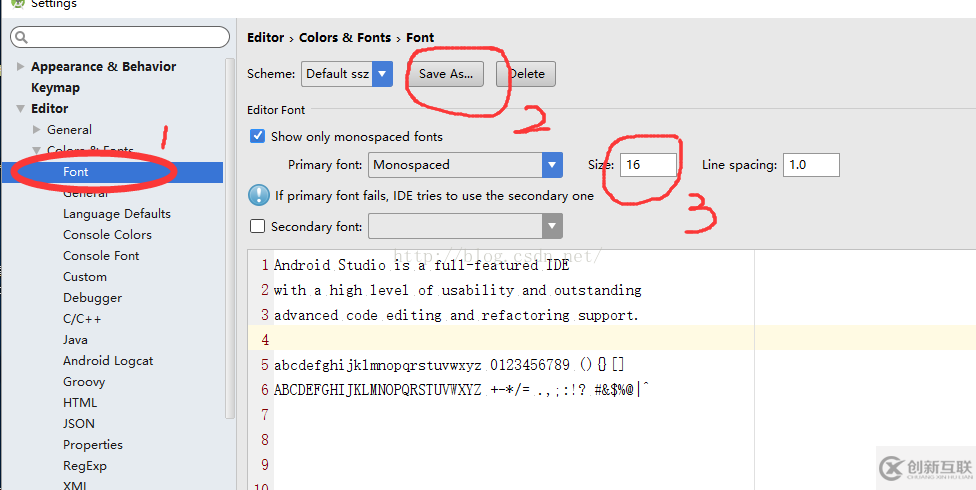Viewport: 976px width, 490px height.
Task: Click the Editor category label
Action: pyautogui.click(x=49, y=108)
